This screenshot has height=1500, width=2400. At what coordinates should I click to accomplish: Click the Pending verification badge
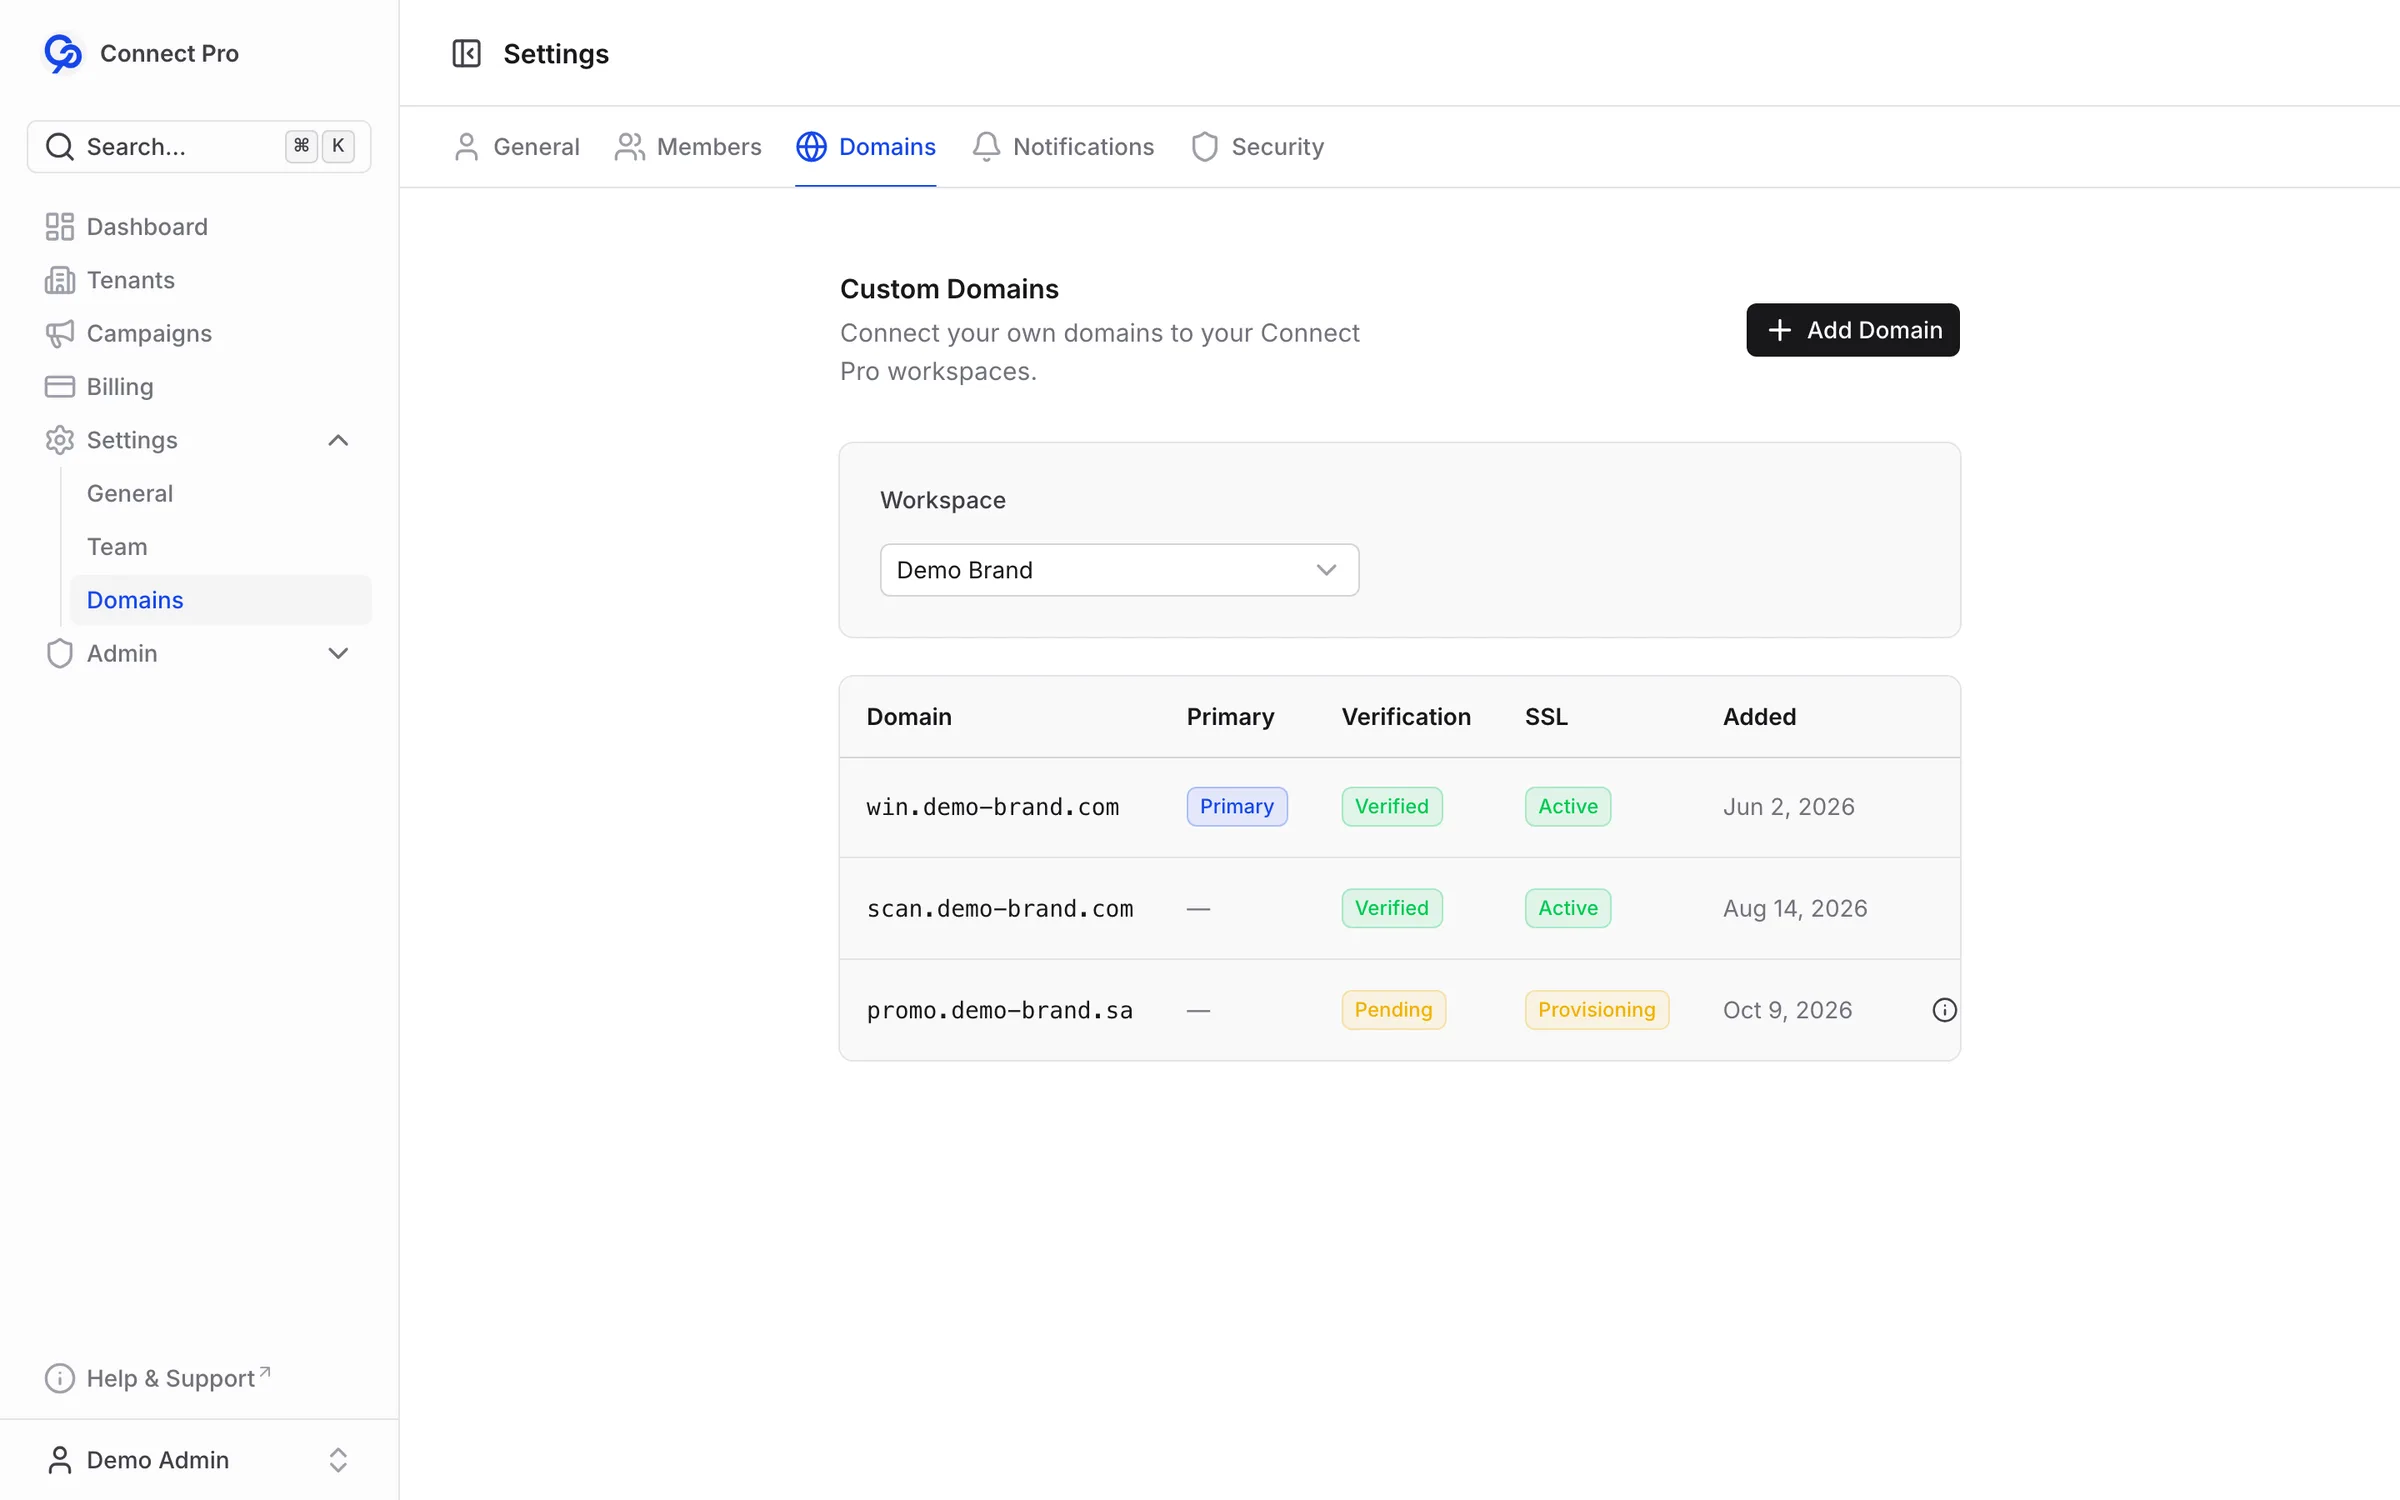(1393, 1010)
